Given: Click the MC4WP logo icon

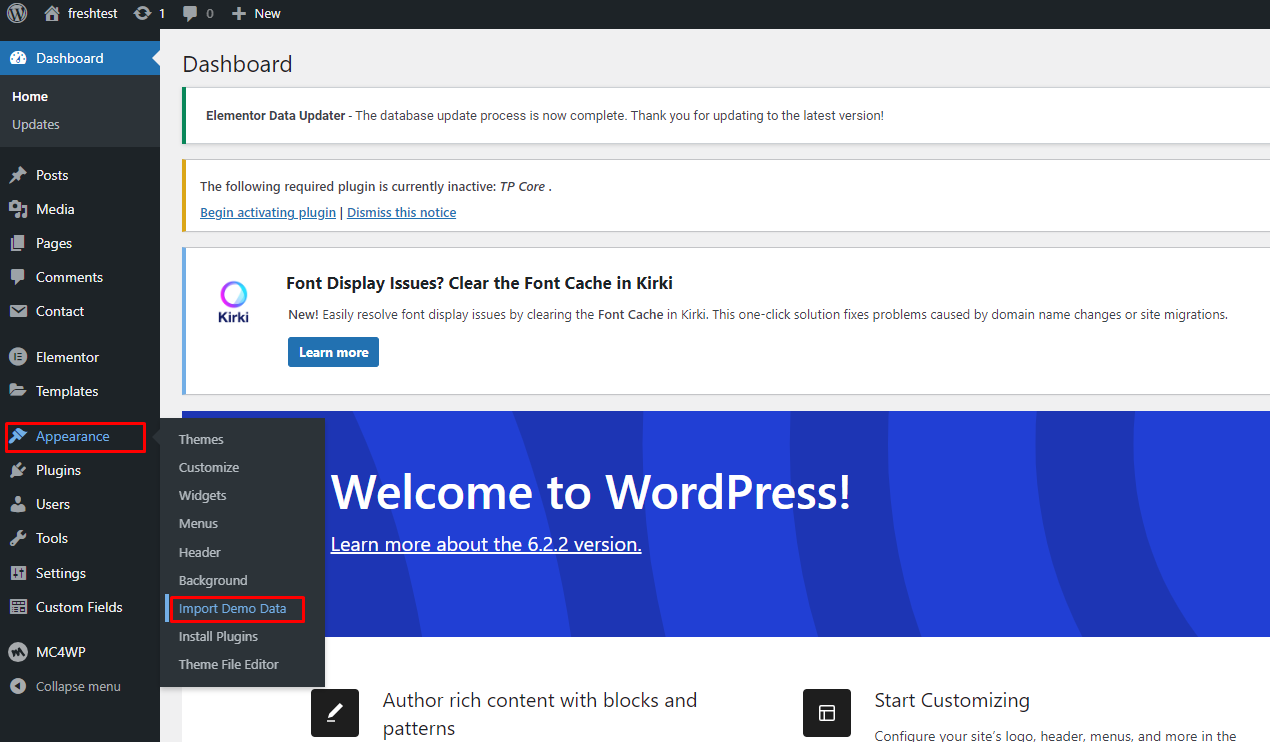Looking at the screenshot, I should pyautogui.click(x=18, y=652).
